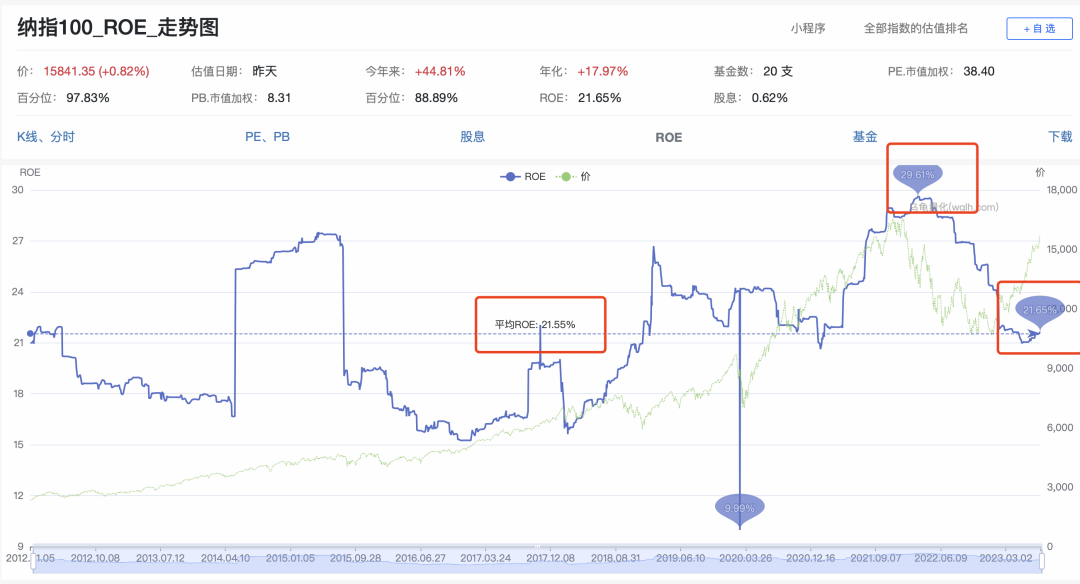Screen dimensions: 1080x584
Task: Switch to the K线、分时 tab
Action: pos(46,137)
